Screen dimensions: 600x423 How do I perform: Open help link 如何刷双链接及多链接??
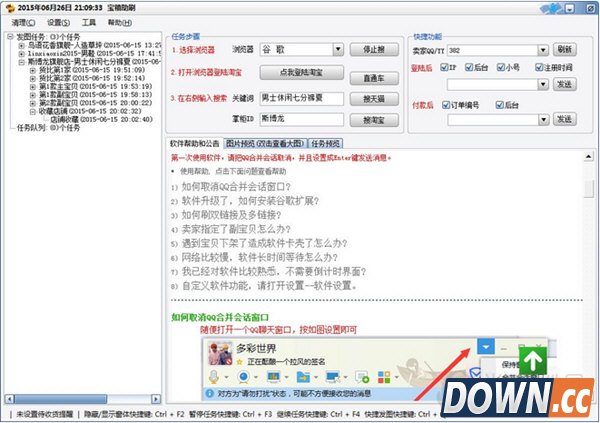231,215
